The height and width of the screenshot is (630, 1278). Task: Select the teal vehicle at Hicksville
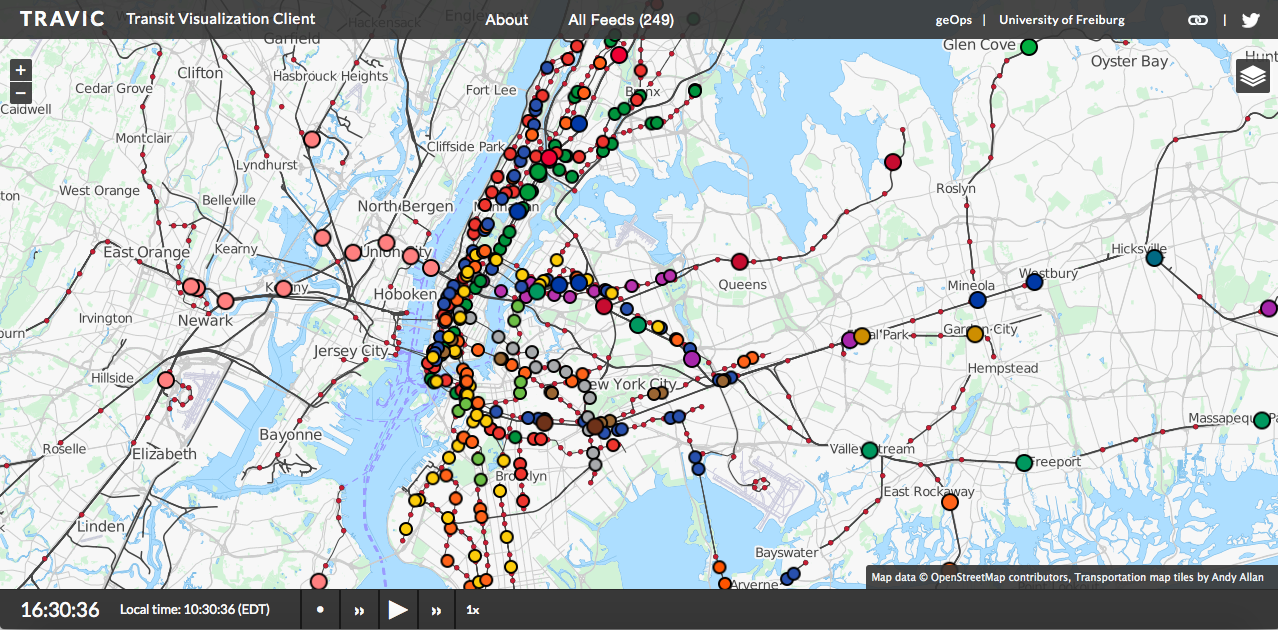1154,257
